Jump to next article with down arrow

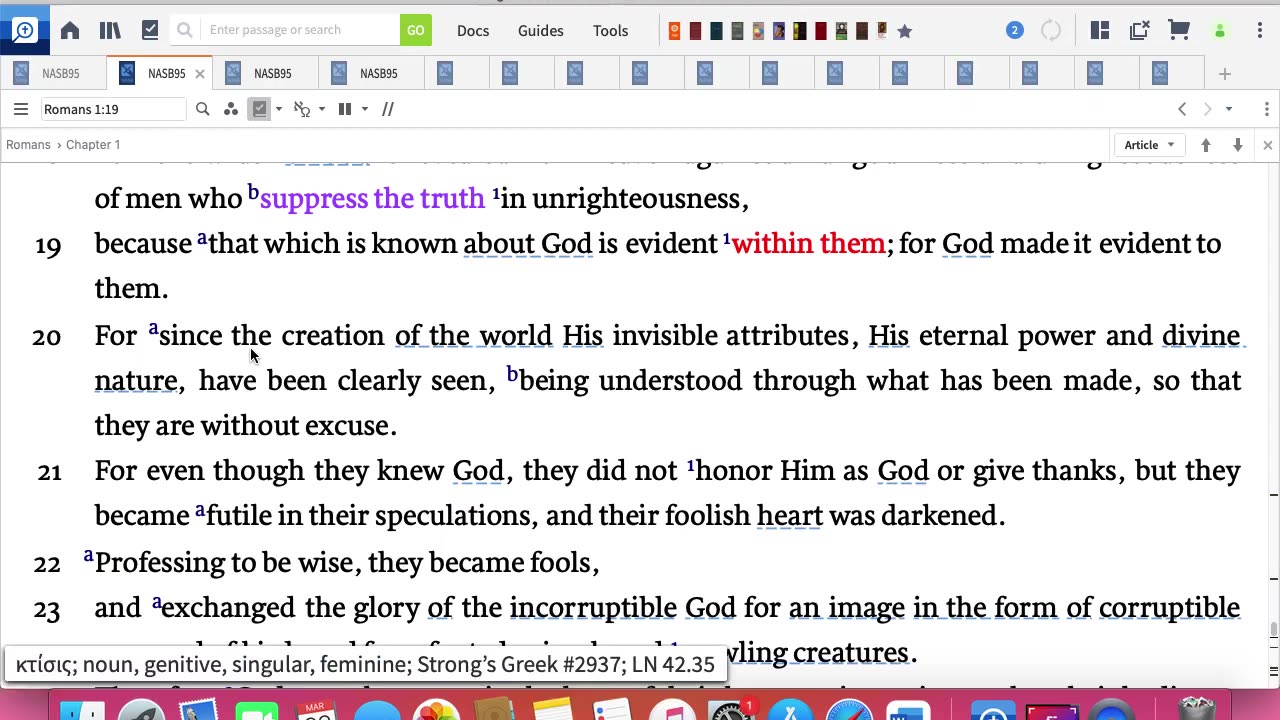coord(1238,145)
